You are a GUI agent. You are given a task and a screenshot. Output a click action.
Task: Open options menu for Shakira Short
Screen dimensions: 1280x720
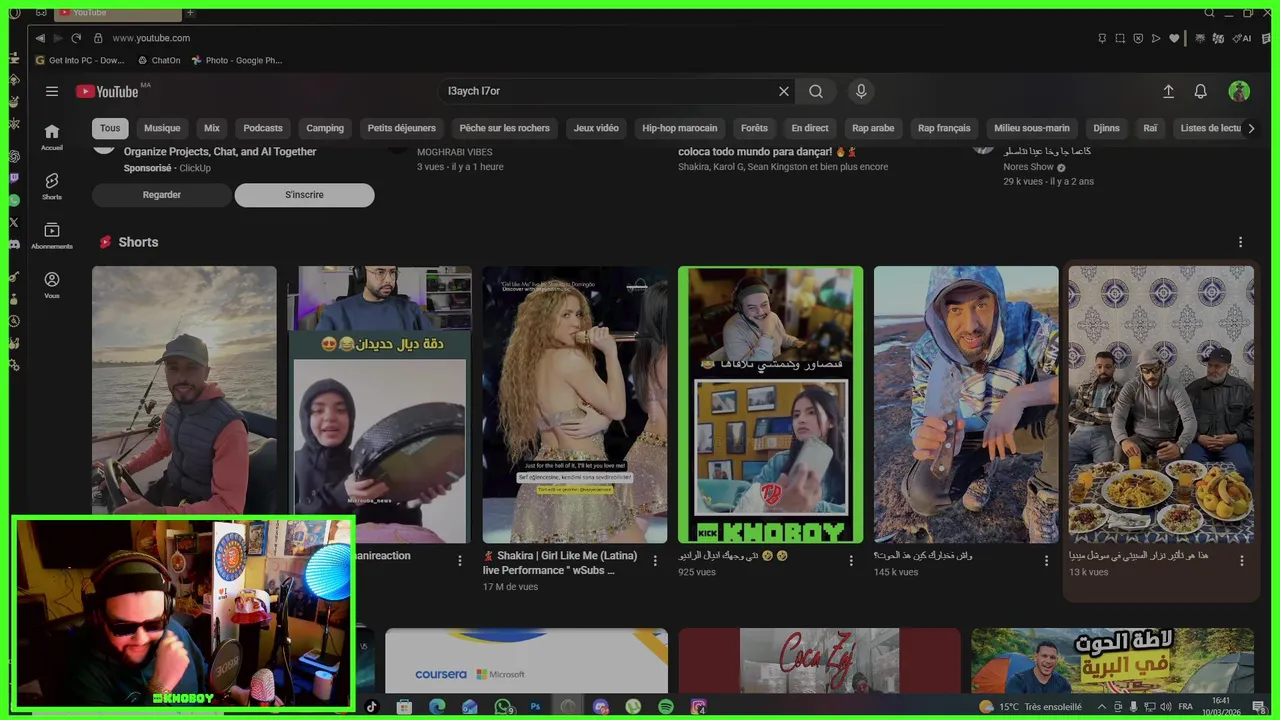(655, 561)
